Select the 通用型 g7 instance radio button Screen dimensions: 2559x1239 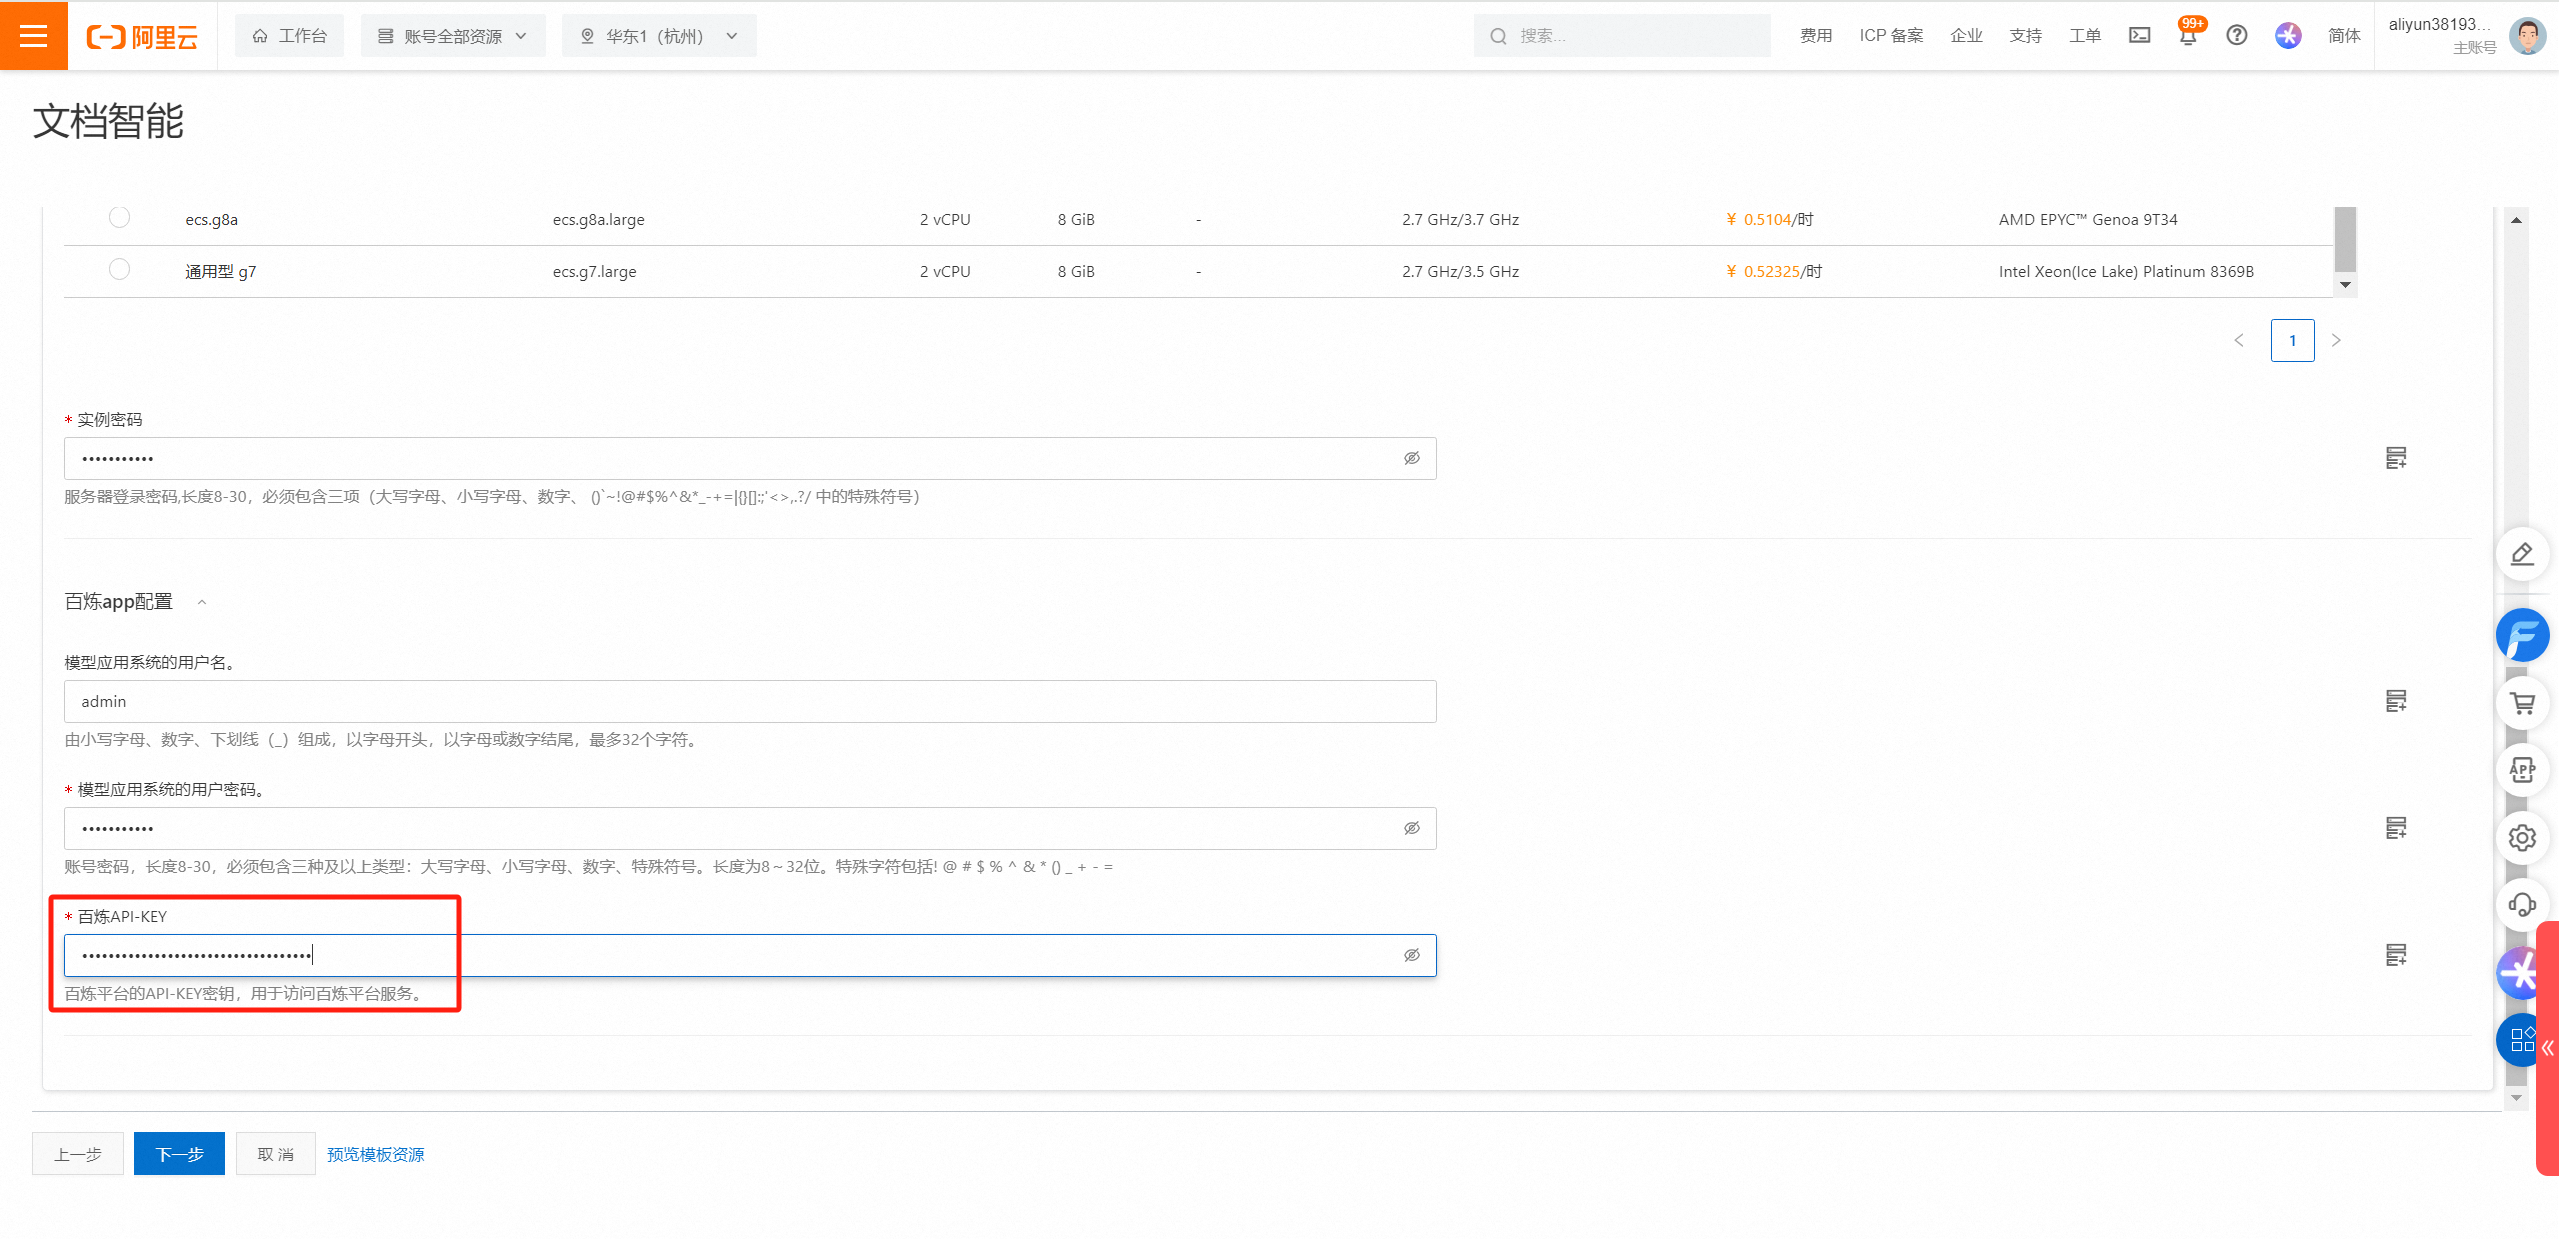pos(119,269)
